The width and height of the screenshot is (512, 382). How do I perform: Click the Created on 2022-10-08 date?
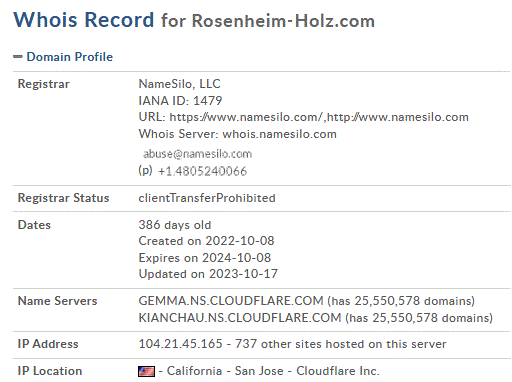tap(206, 241)
